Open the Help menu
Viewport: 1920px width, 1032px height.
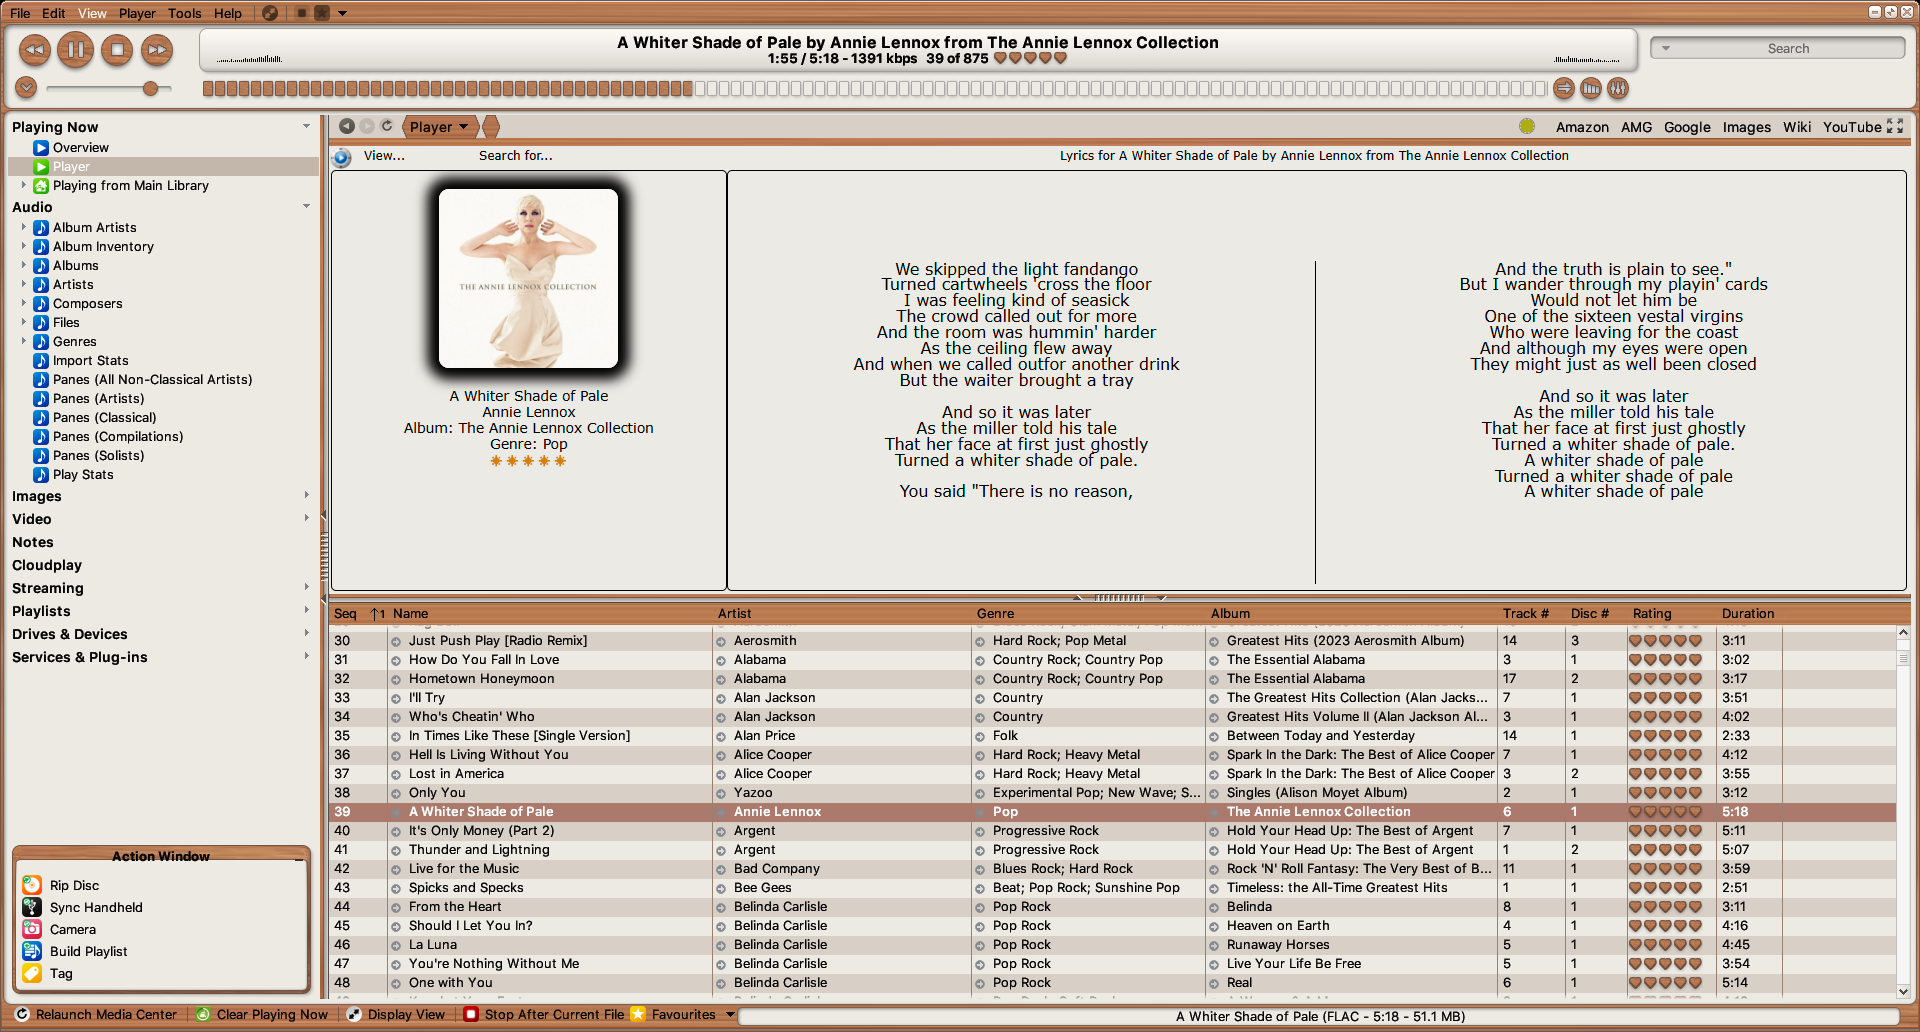click(228, 13)
